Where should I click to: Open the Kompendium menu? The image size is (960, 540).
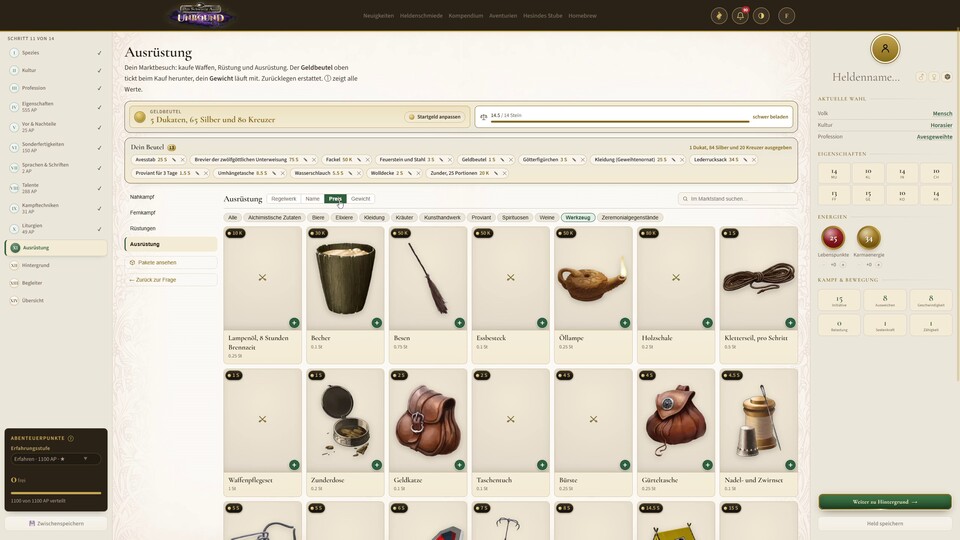coord(465,16)
